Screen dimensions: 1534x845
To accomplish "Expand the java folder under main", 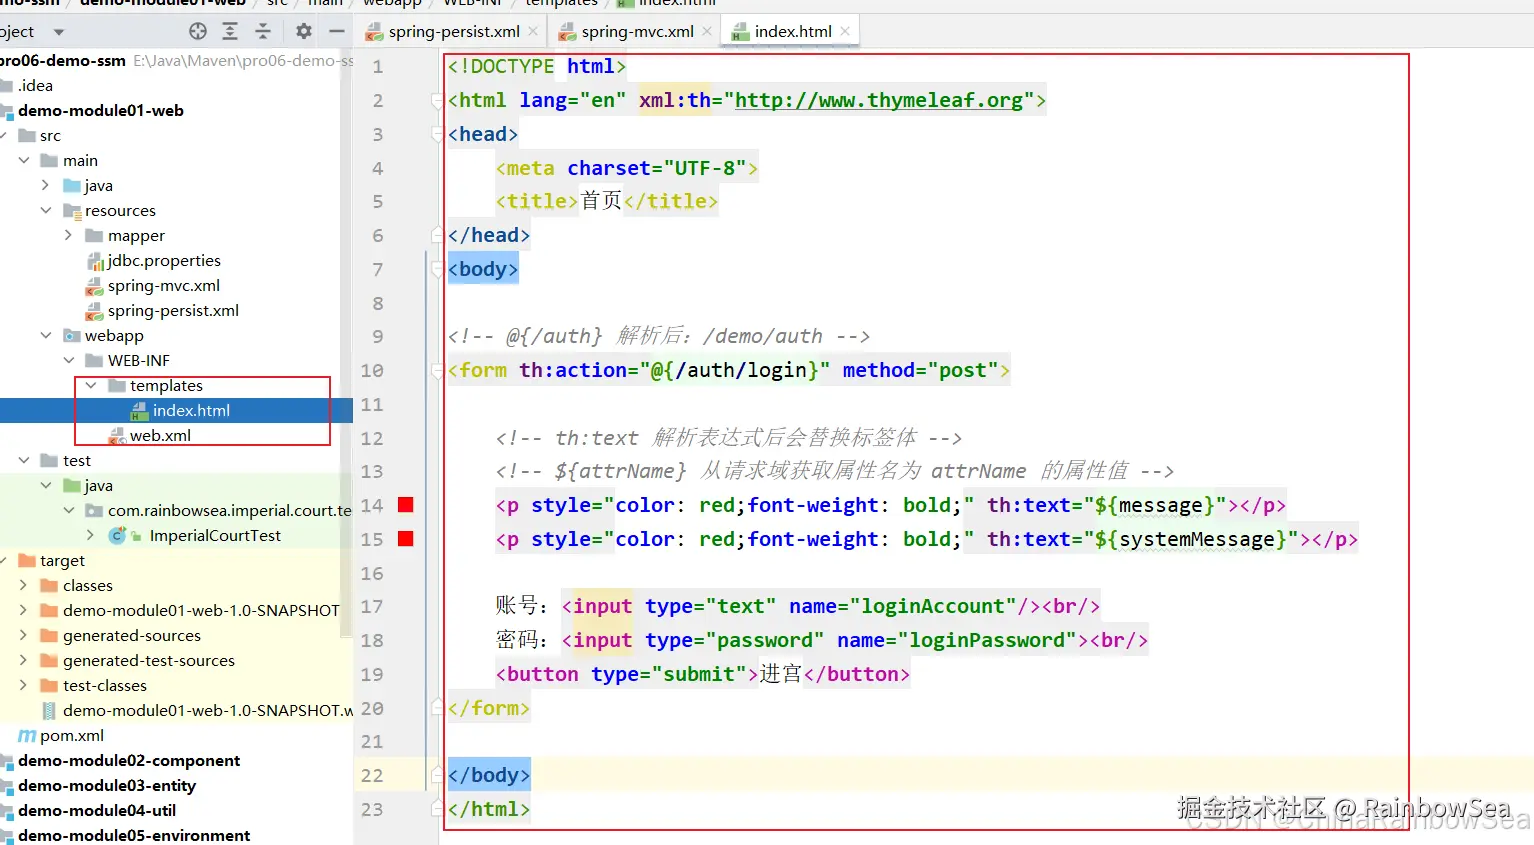I will pyautogui.click(x=46, y=185).
